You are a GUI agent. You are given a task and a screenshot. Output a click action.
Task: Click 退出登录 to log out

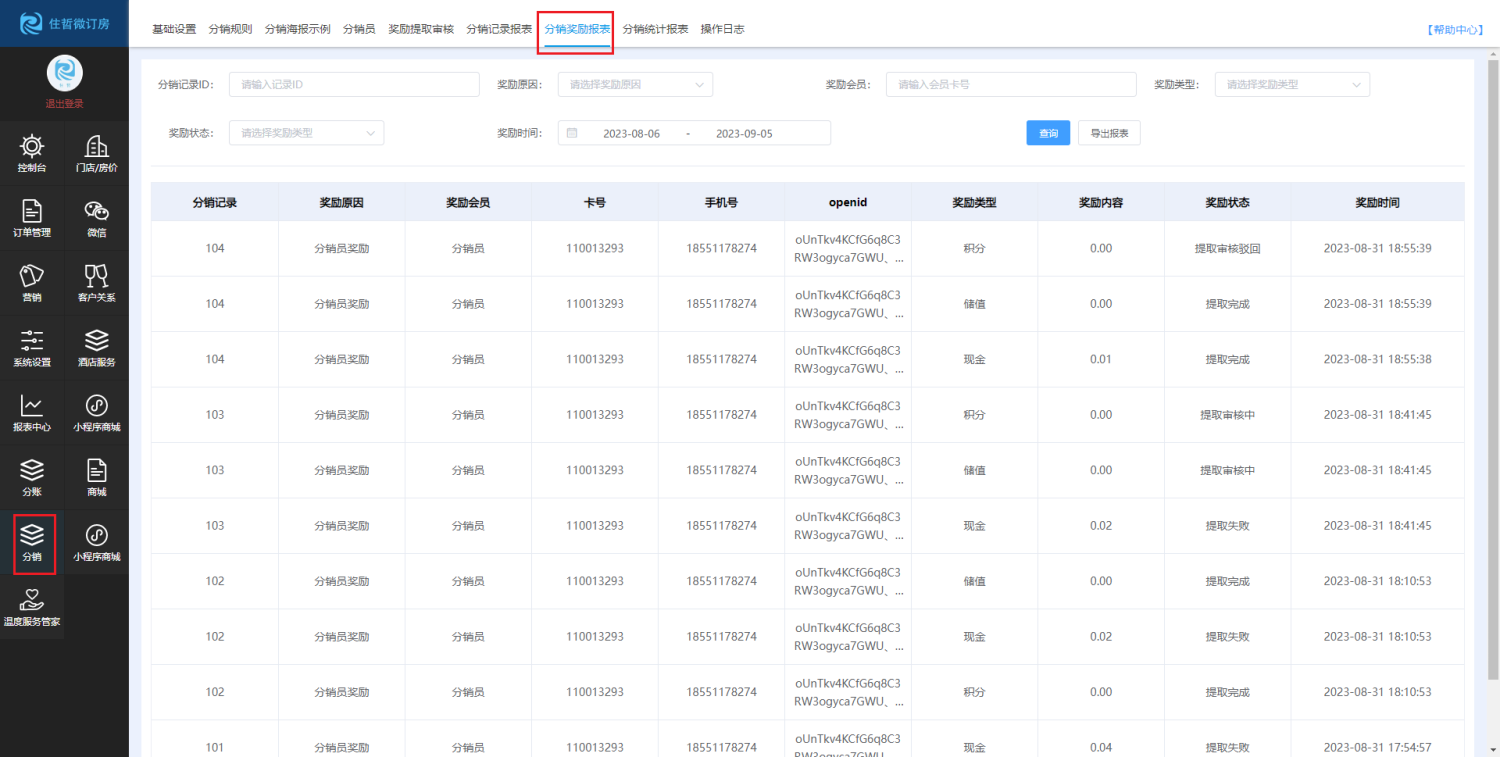tap(64, 104)
